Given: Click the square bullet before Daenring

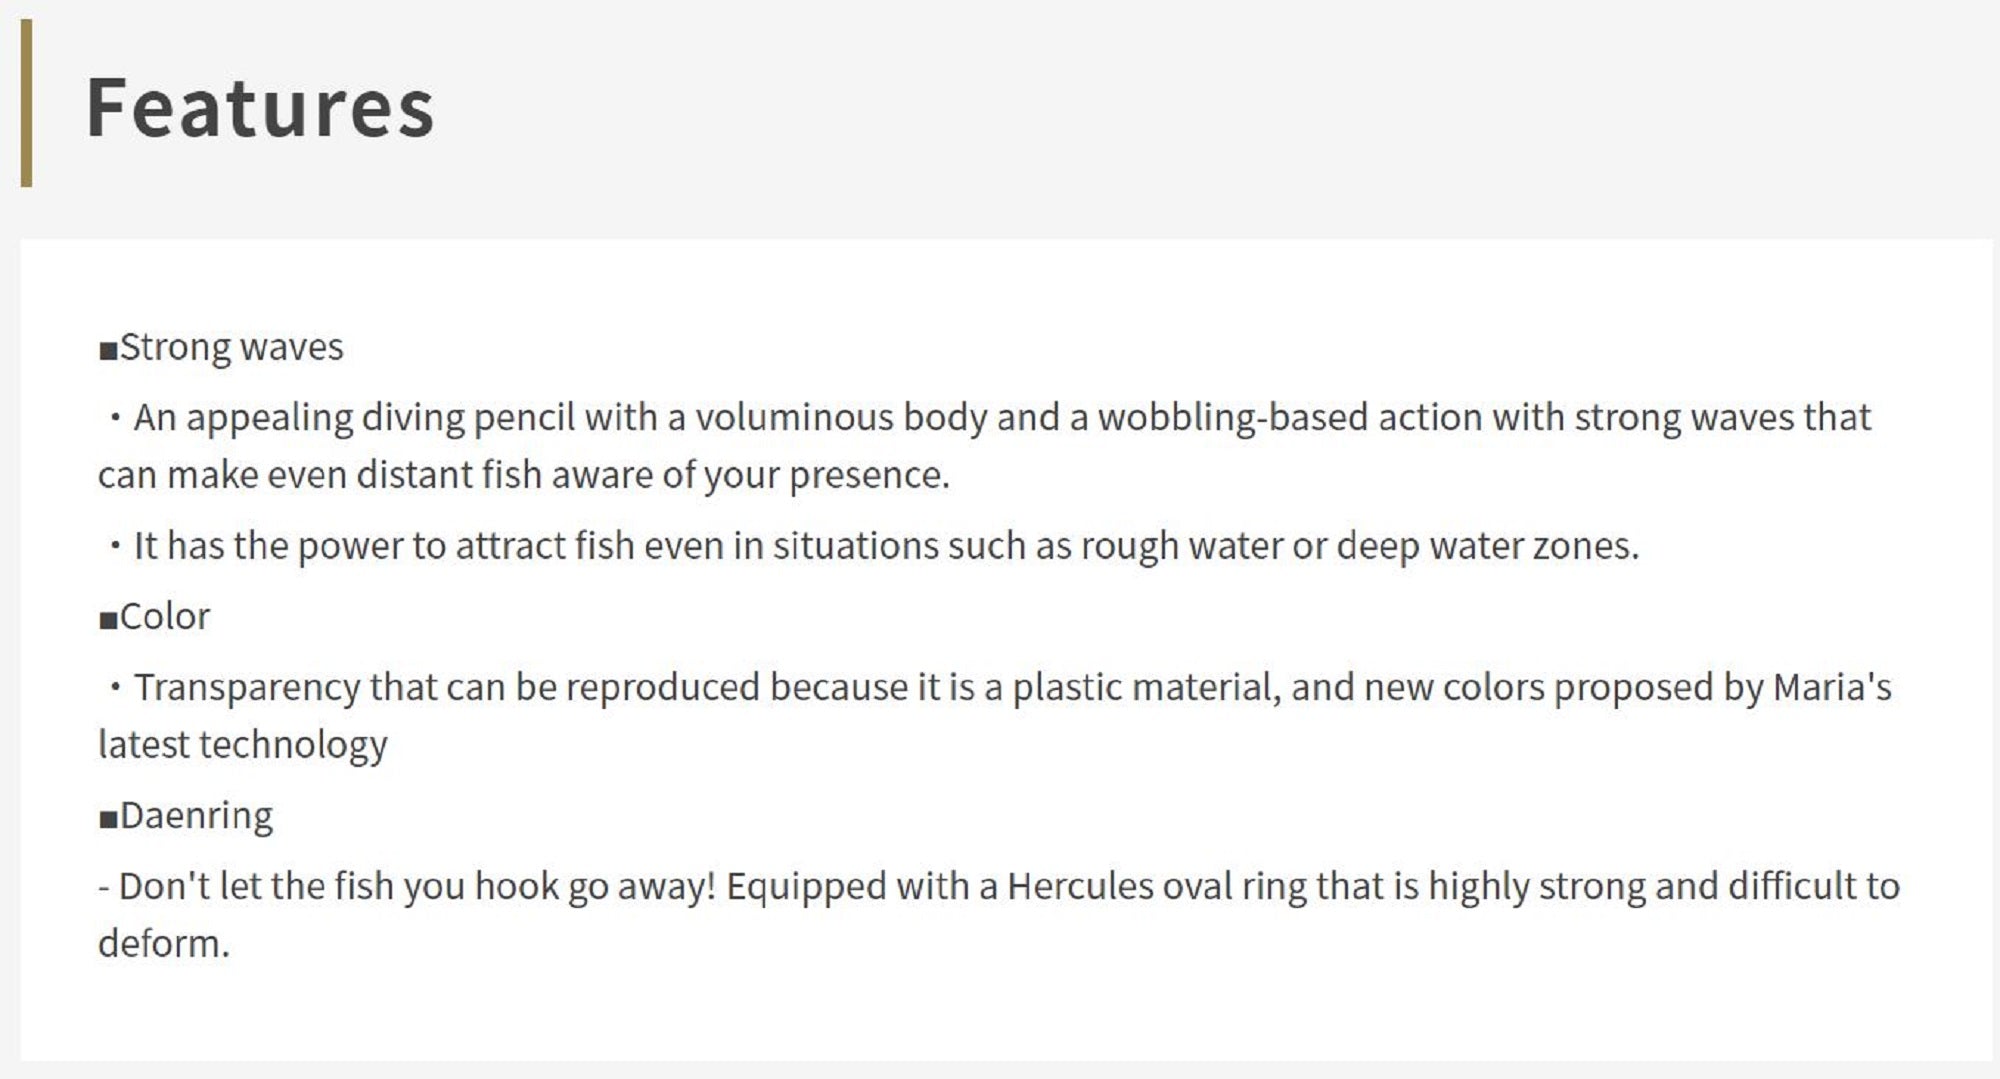Looking at the screenshot, I should tap(108, 819).
